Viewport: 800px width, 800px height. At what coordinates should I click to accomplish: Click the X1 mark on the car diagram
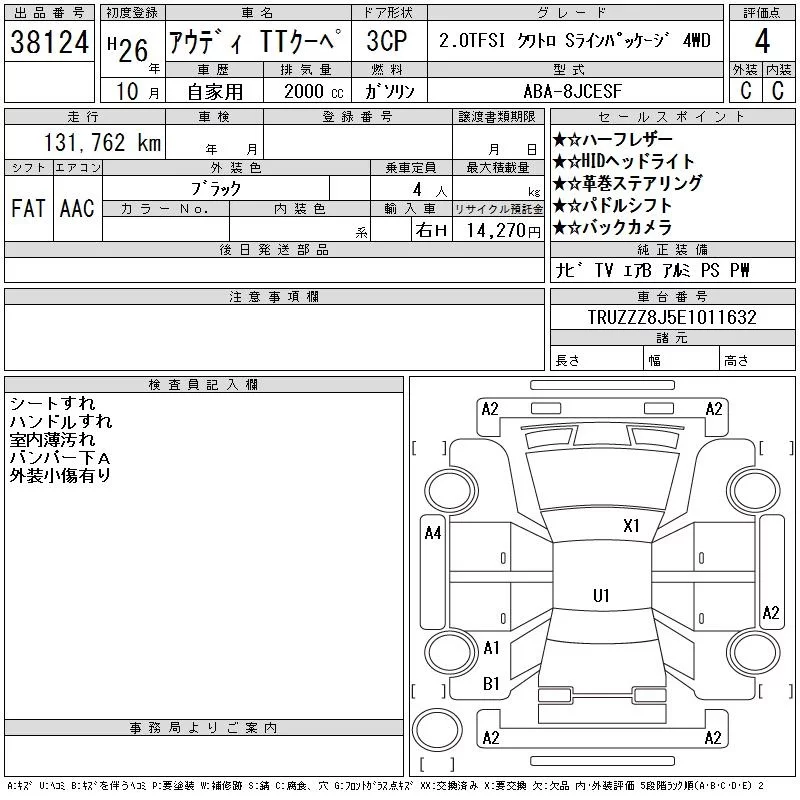[631, 525]
